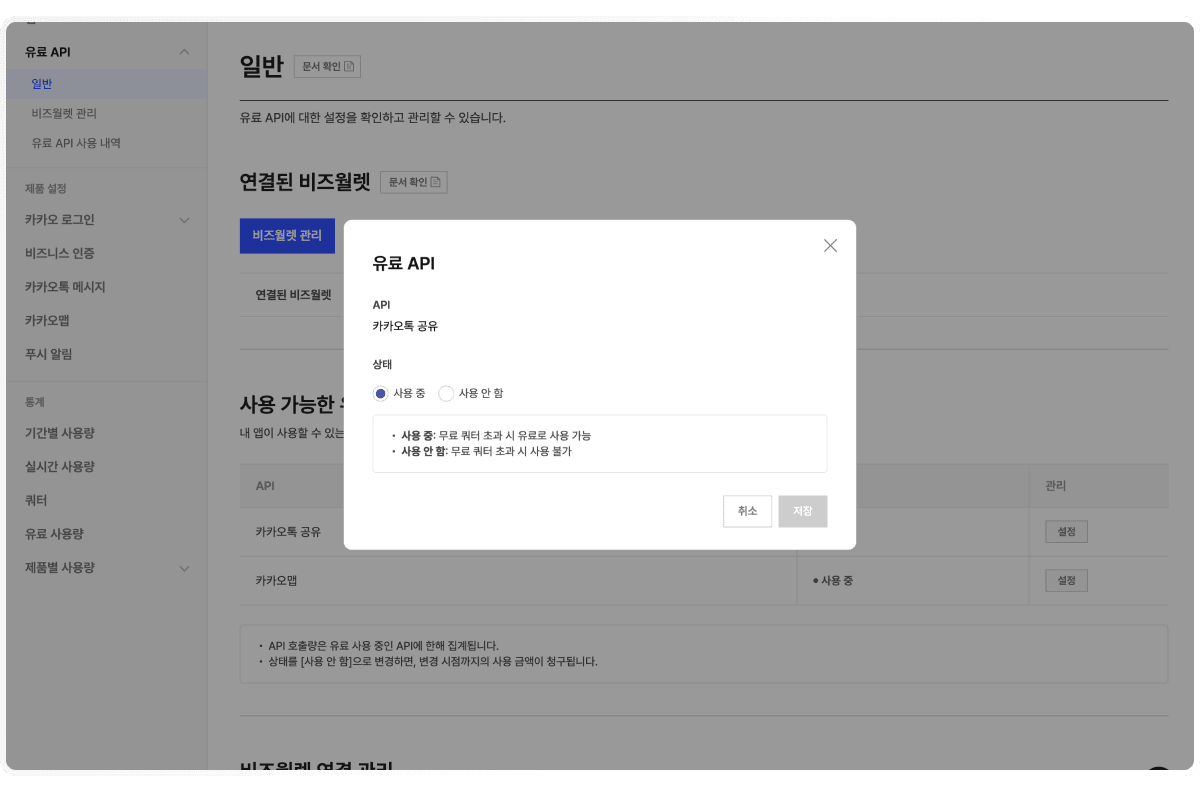Close the 유료 API dialog with X

click(830, 246)
